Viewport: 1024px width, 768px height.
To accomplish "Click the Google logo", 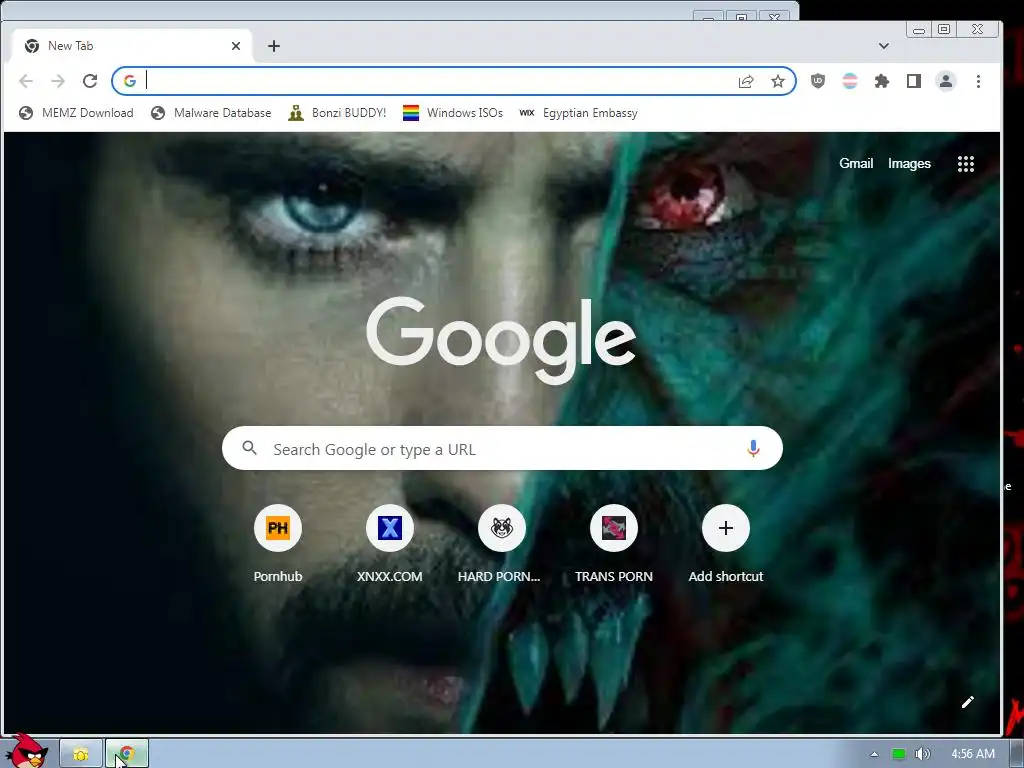I will pyautogui.click(x=501, y=340).
